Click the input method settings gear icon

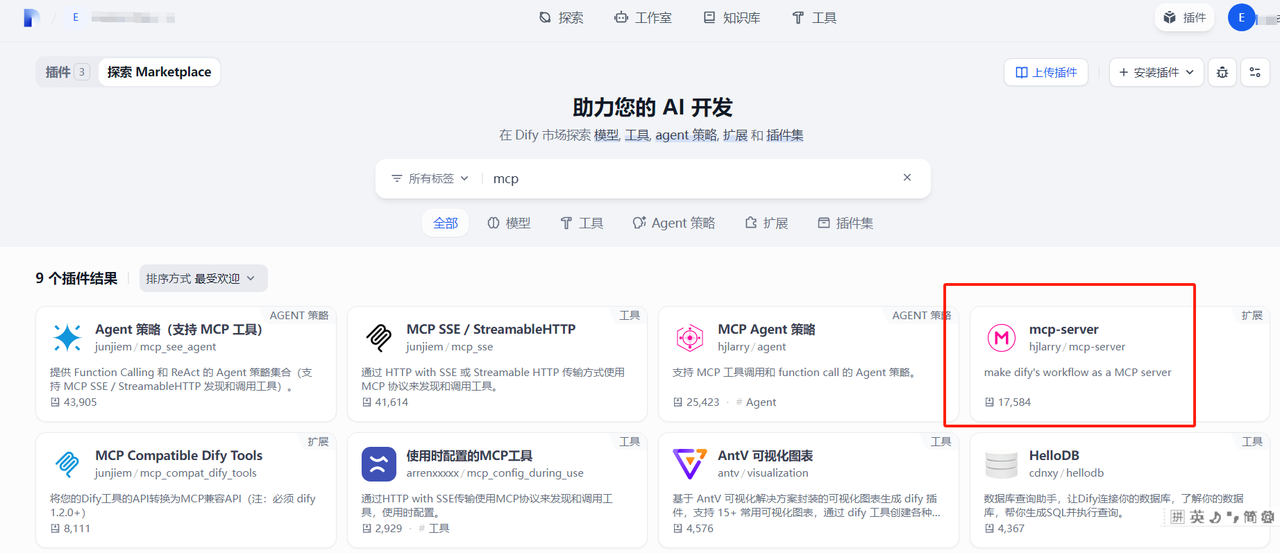pos(1268,517)
